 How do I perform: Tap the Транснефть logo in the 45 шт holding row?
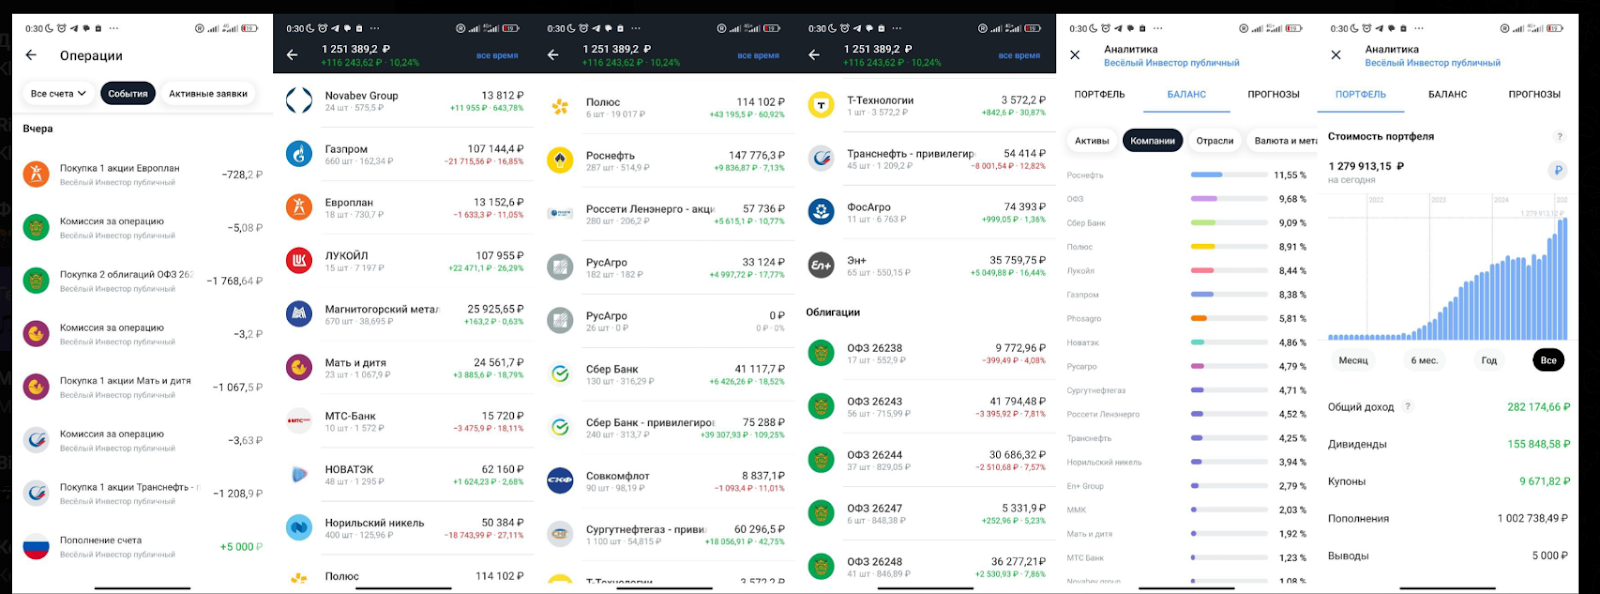[821, 158]
